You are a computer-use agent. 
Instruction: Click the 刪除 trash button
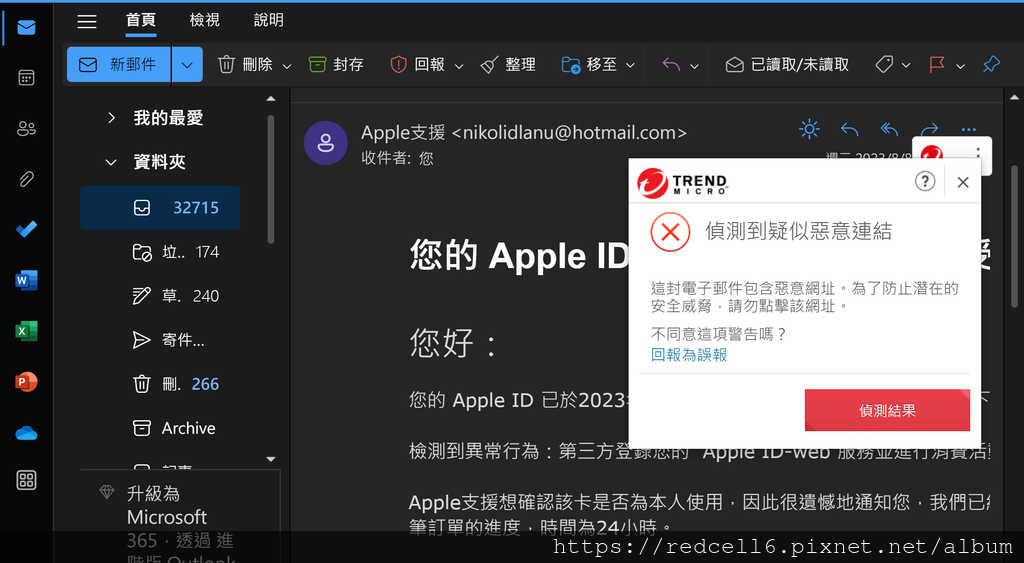[x=245, y=65]
